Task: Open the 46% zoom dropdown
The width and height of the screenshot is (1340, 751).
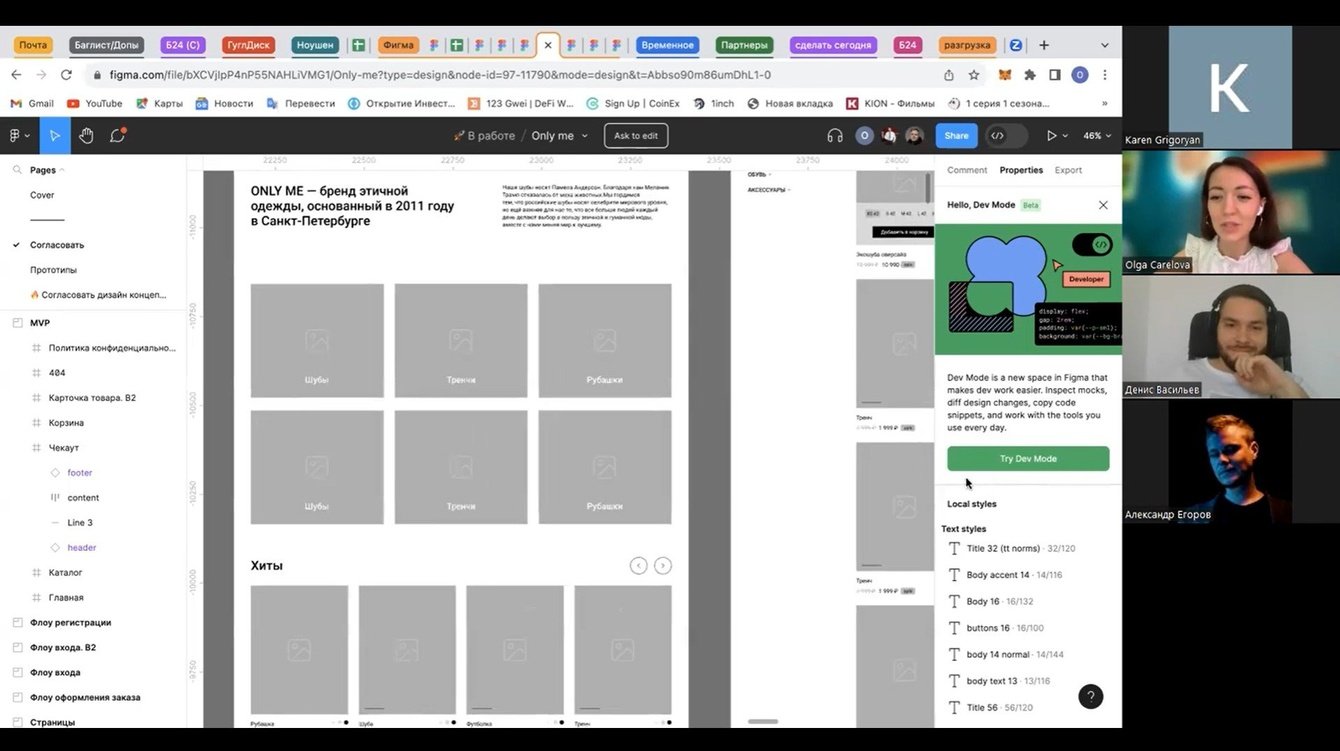Action: coord(1097,136)
